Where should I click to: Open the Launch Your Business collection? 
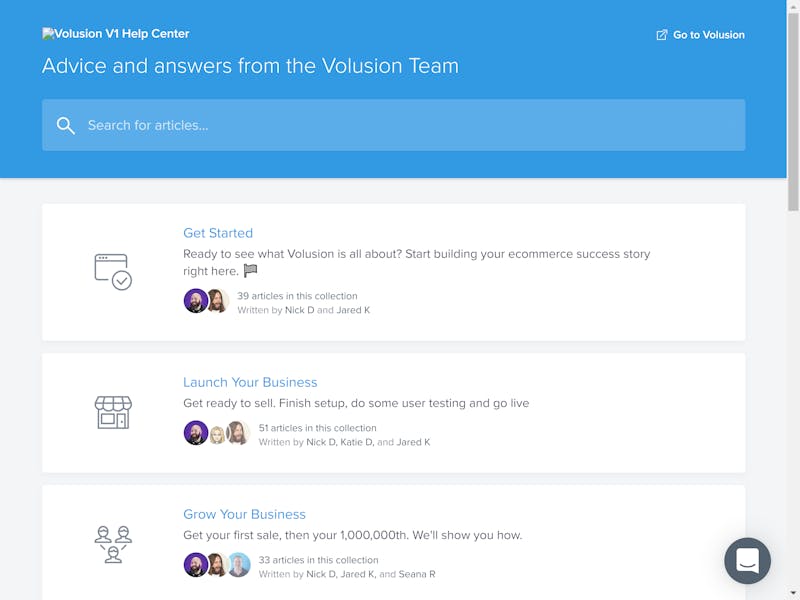click(x=250, y=382)
